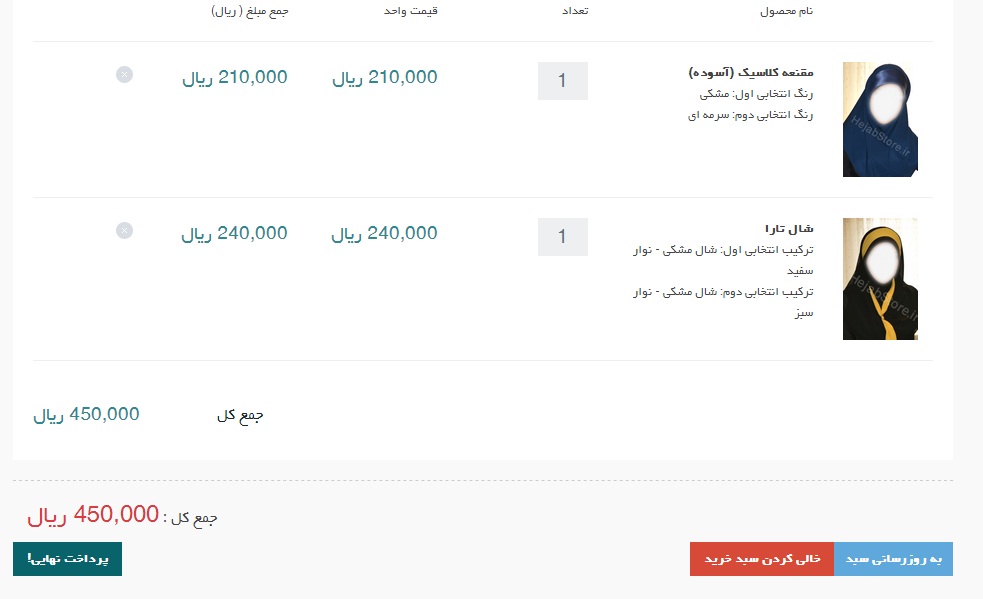The image size is (983, 599).
Task: Click the red 450,000 ریال grand total
Action: coord(93,515)
